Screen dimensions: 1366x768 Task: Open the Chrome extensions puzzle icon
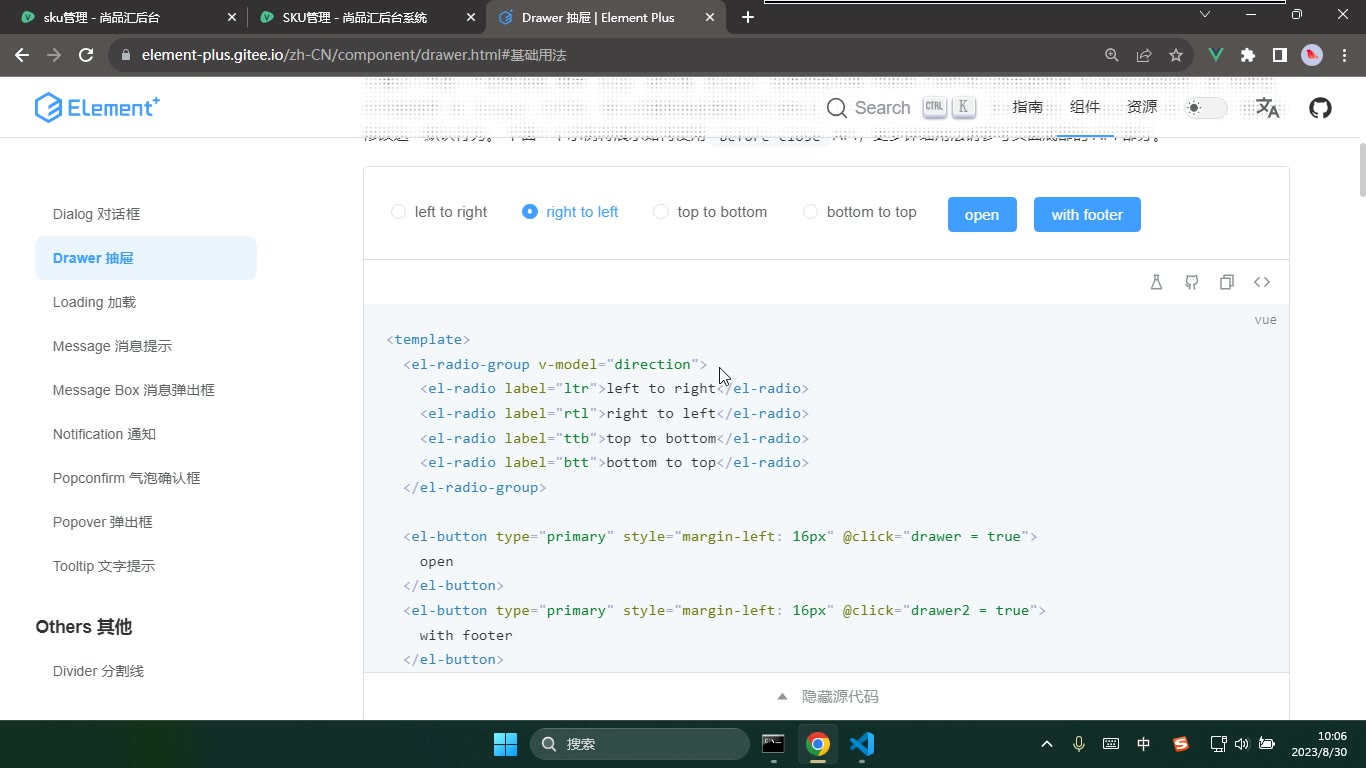(x=1248, y=55)
